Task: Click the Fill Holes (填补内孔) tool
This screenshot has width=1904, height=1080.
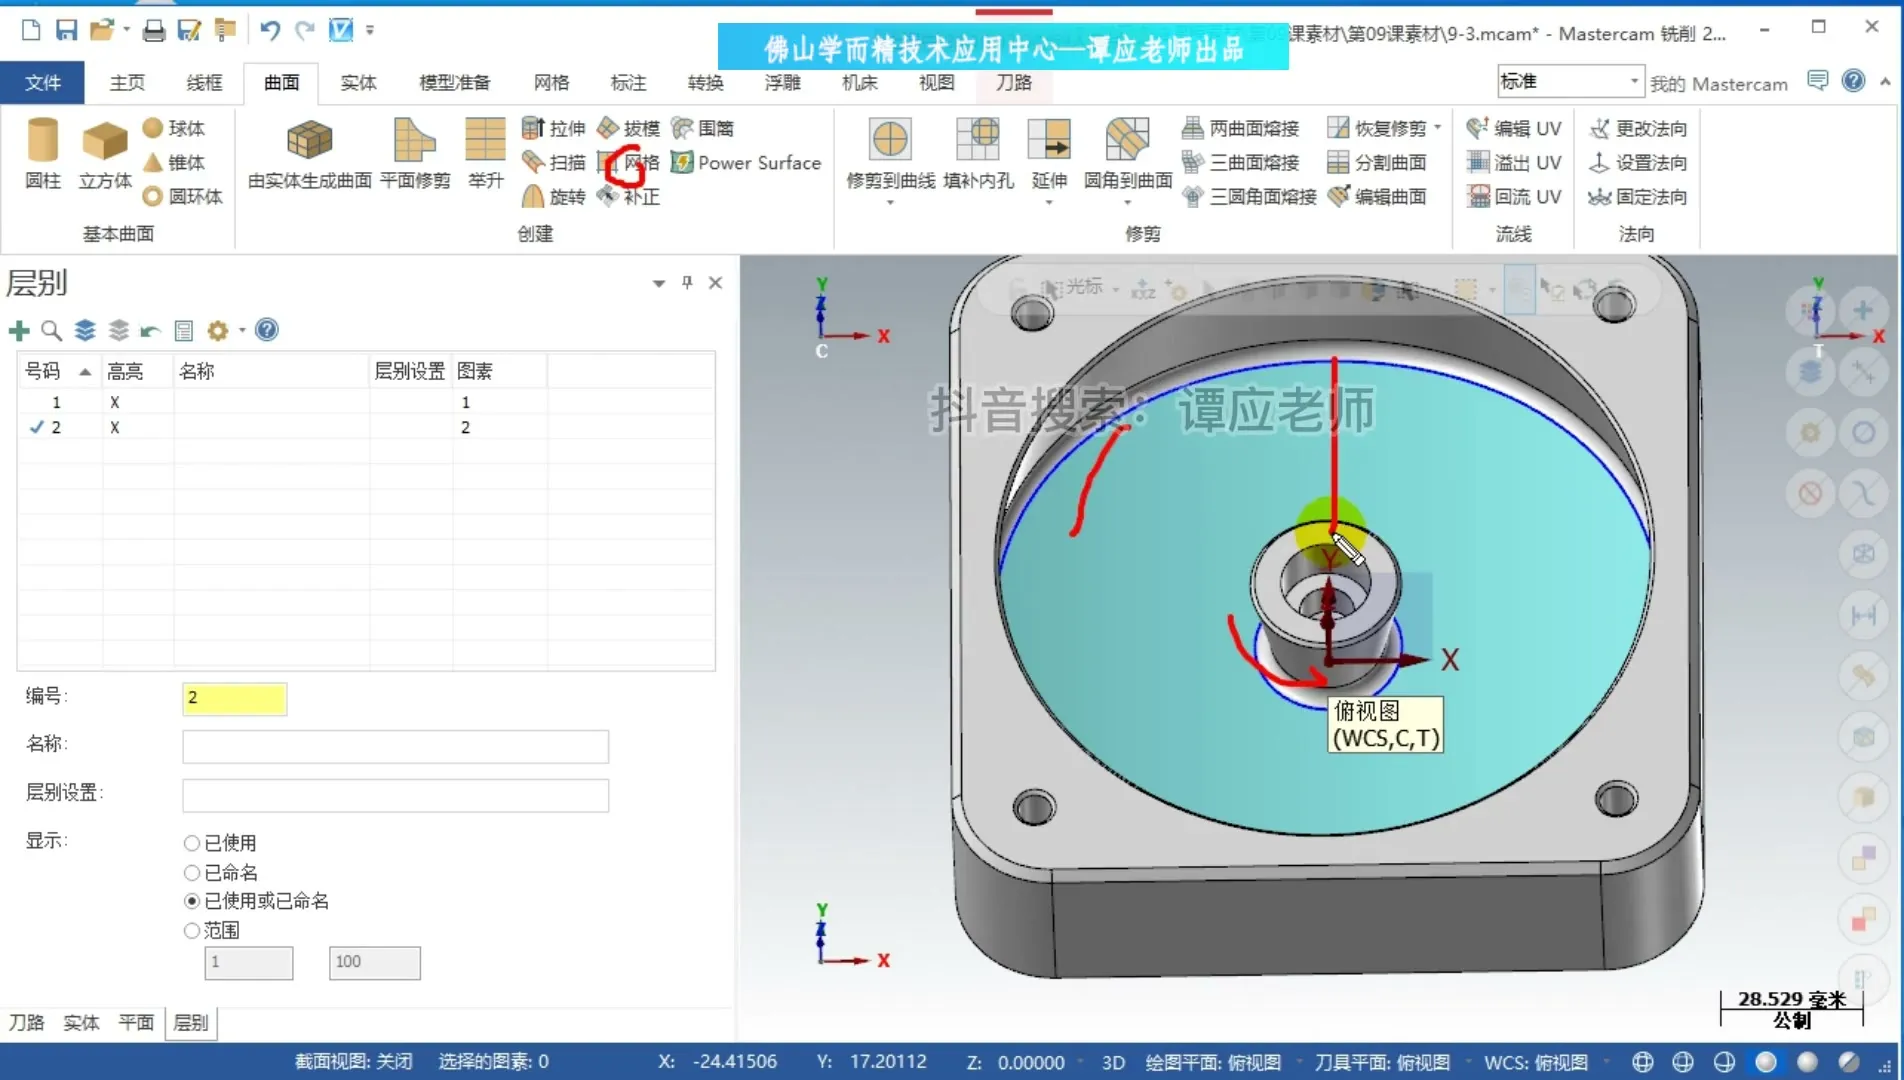Action: [978, 152]
